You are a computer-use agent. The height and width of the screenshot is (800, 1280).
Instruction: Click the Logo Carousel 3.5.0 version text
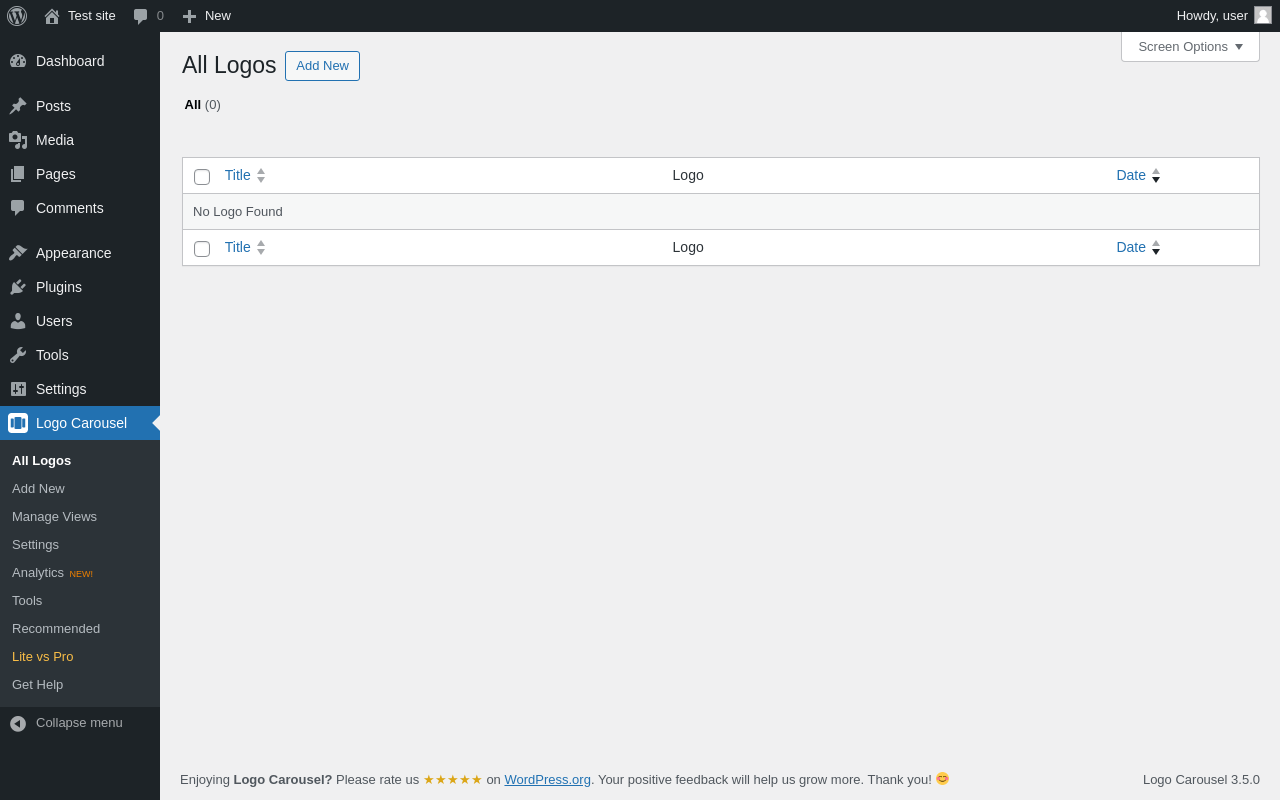tap(1201, 779)
